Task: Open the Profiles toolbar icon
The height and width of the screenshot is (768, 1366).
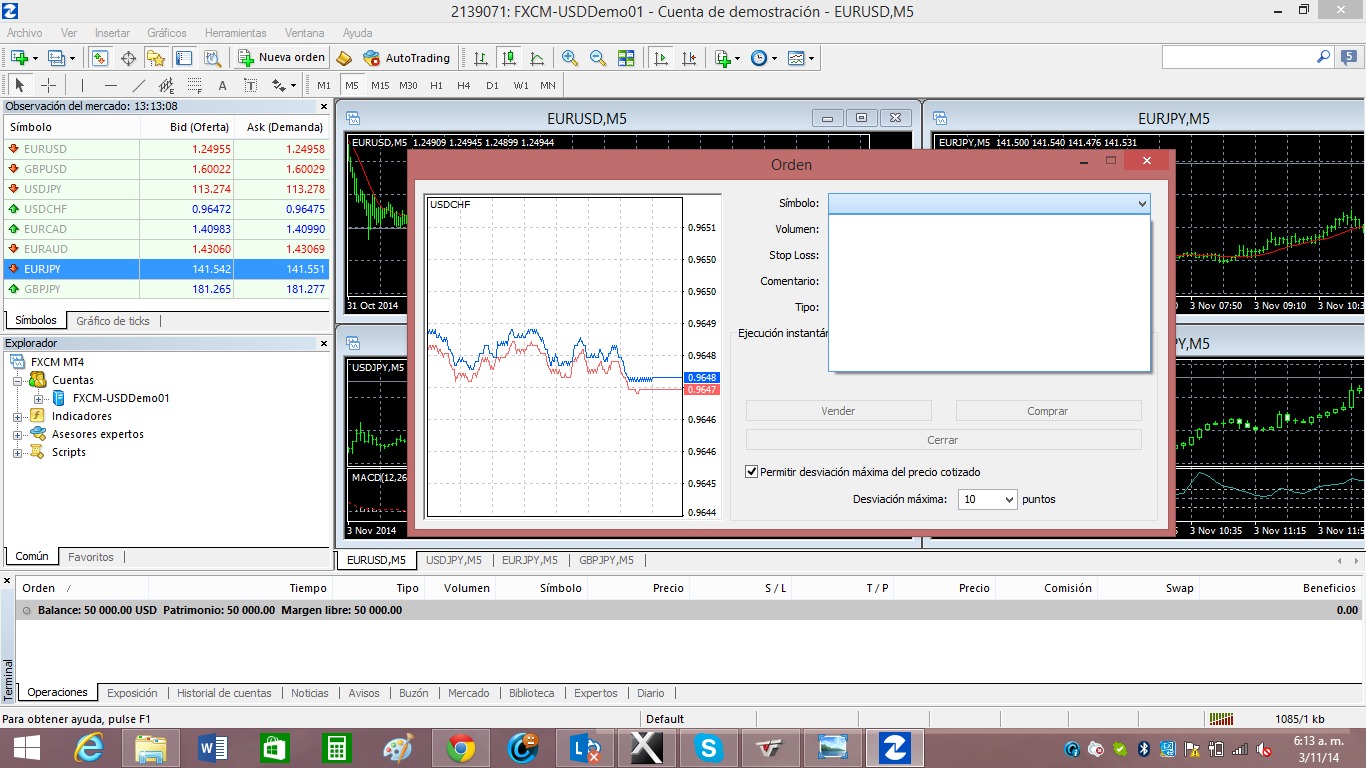Action: [x=58, y=58]
